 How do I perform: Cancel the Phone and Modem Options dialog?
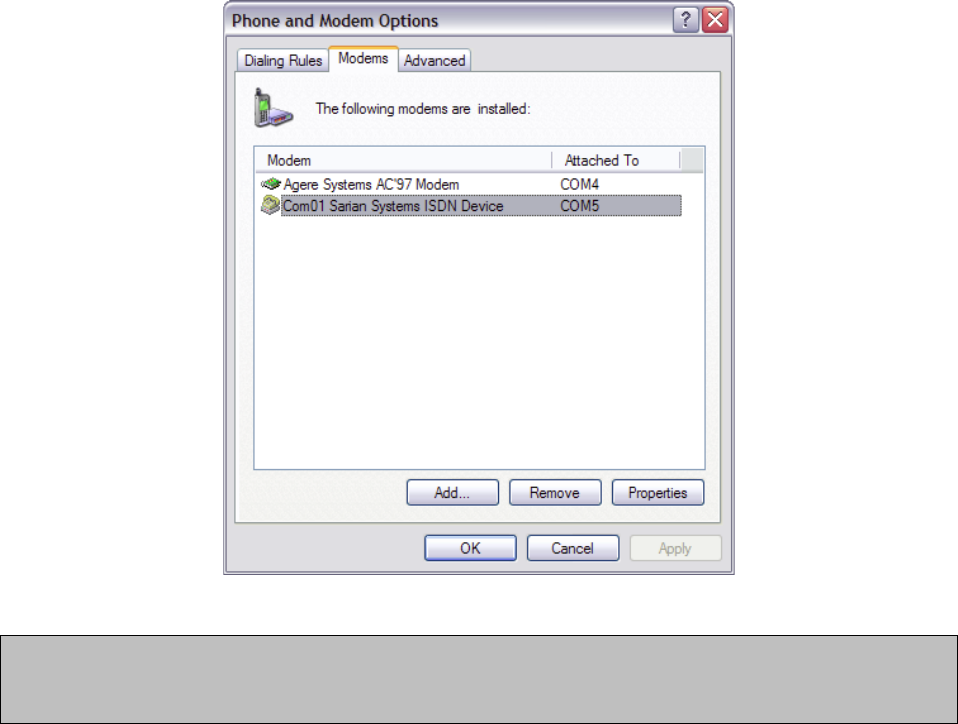(x=573, y=548)
